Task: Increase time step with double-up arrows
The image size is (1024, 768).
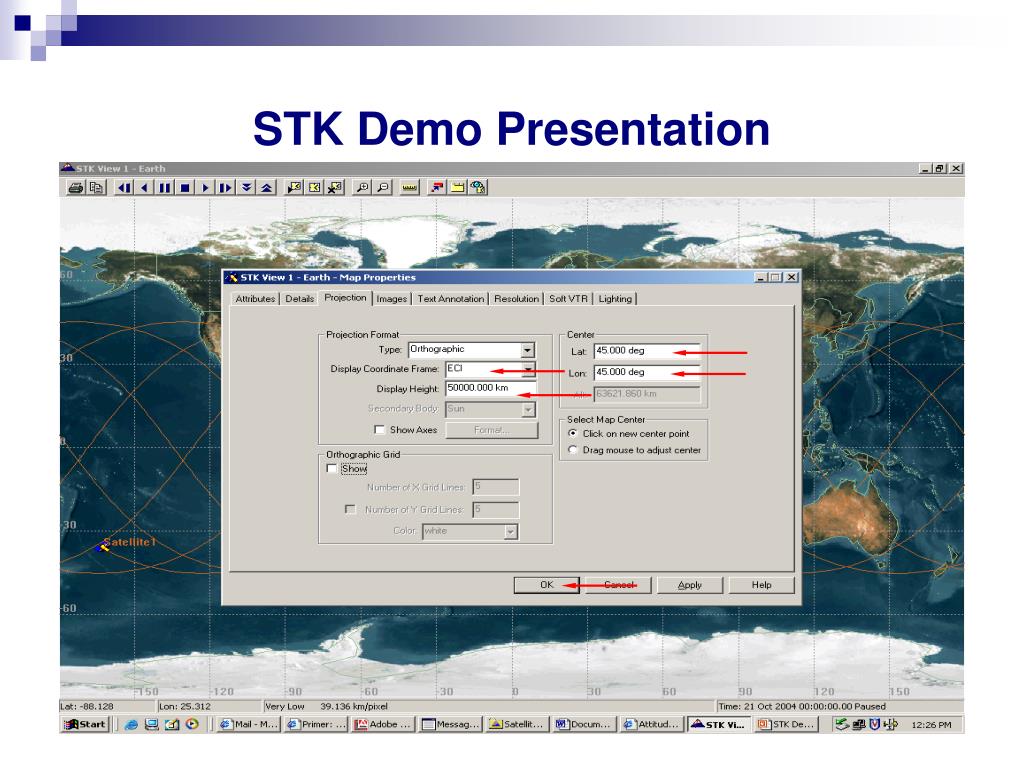Action: 266,188
